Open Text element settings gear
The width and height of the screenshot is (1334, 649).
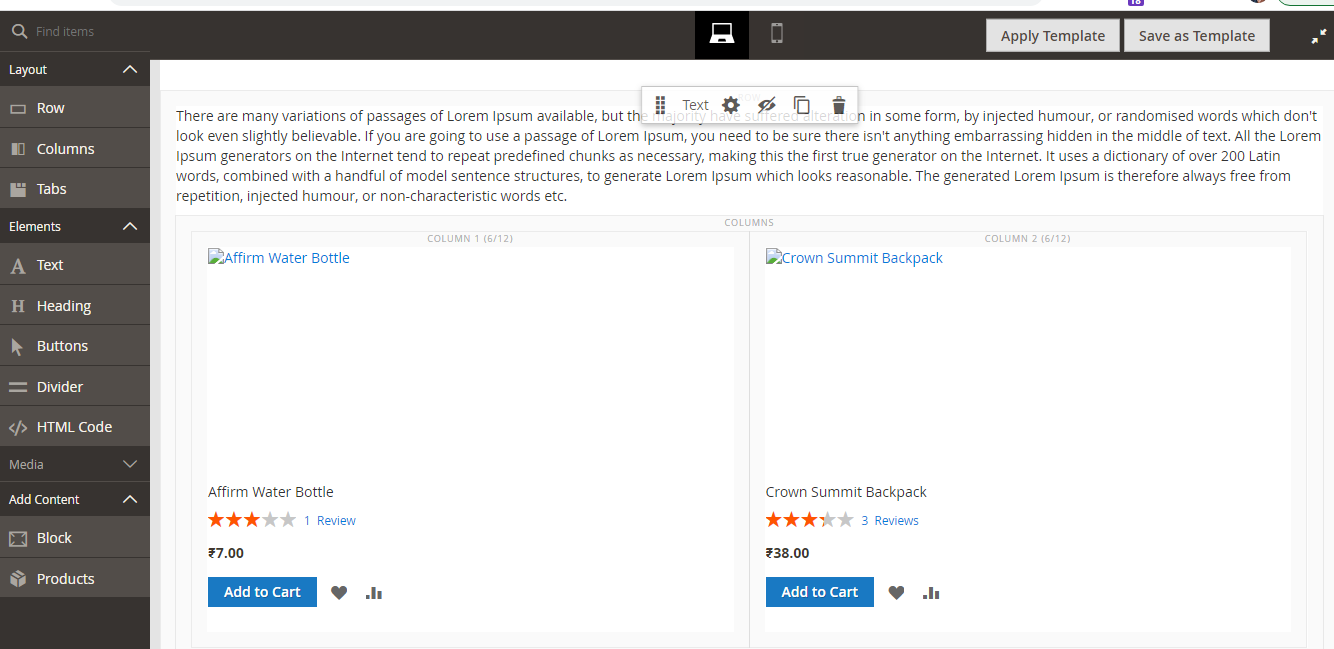click(x=731, y=105)
